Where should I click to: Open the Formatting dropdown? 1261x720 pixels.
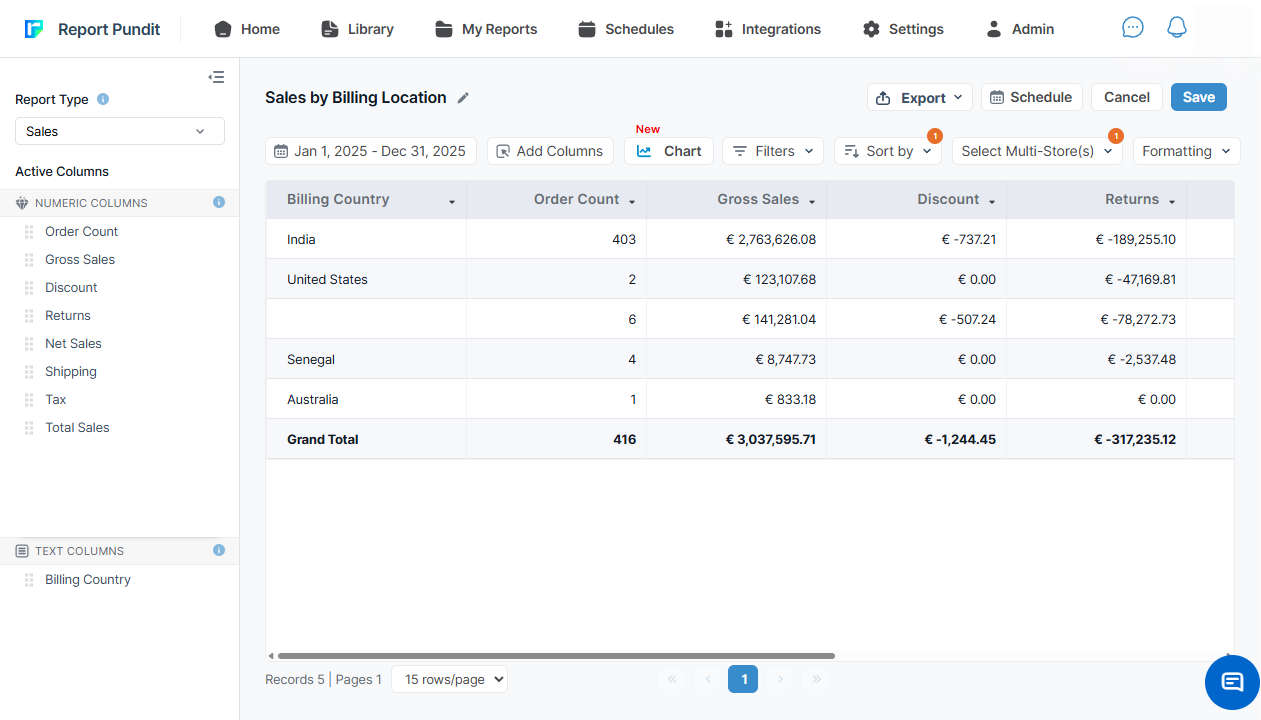tap(1187, 151)
